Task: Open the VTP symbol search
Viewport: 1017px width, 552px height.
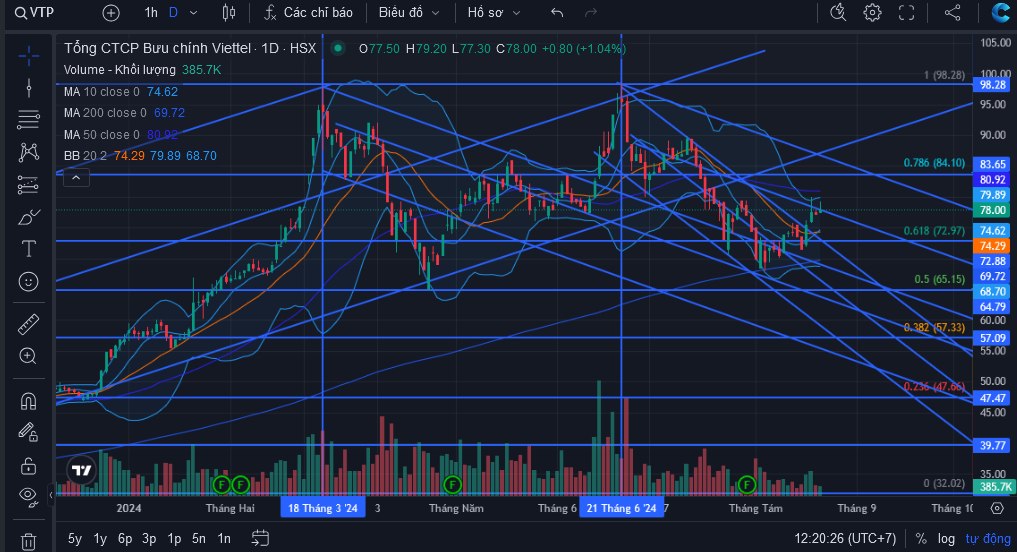Action: 35,12
